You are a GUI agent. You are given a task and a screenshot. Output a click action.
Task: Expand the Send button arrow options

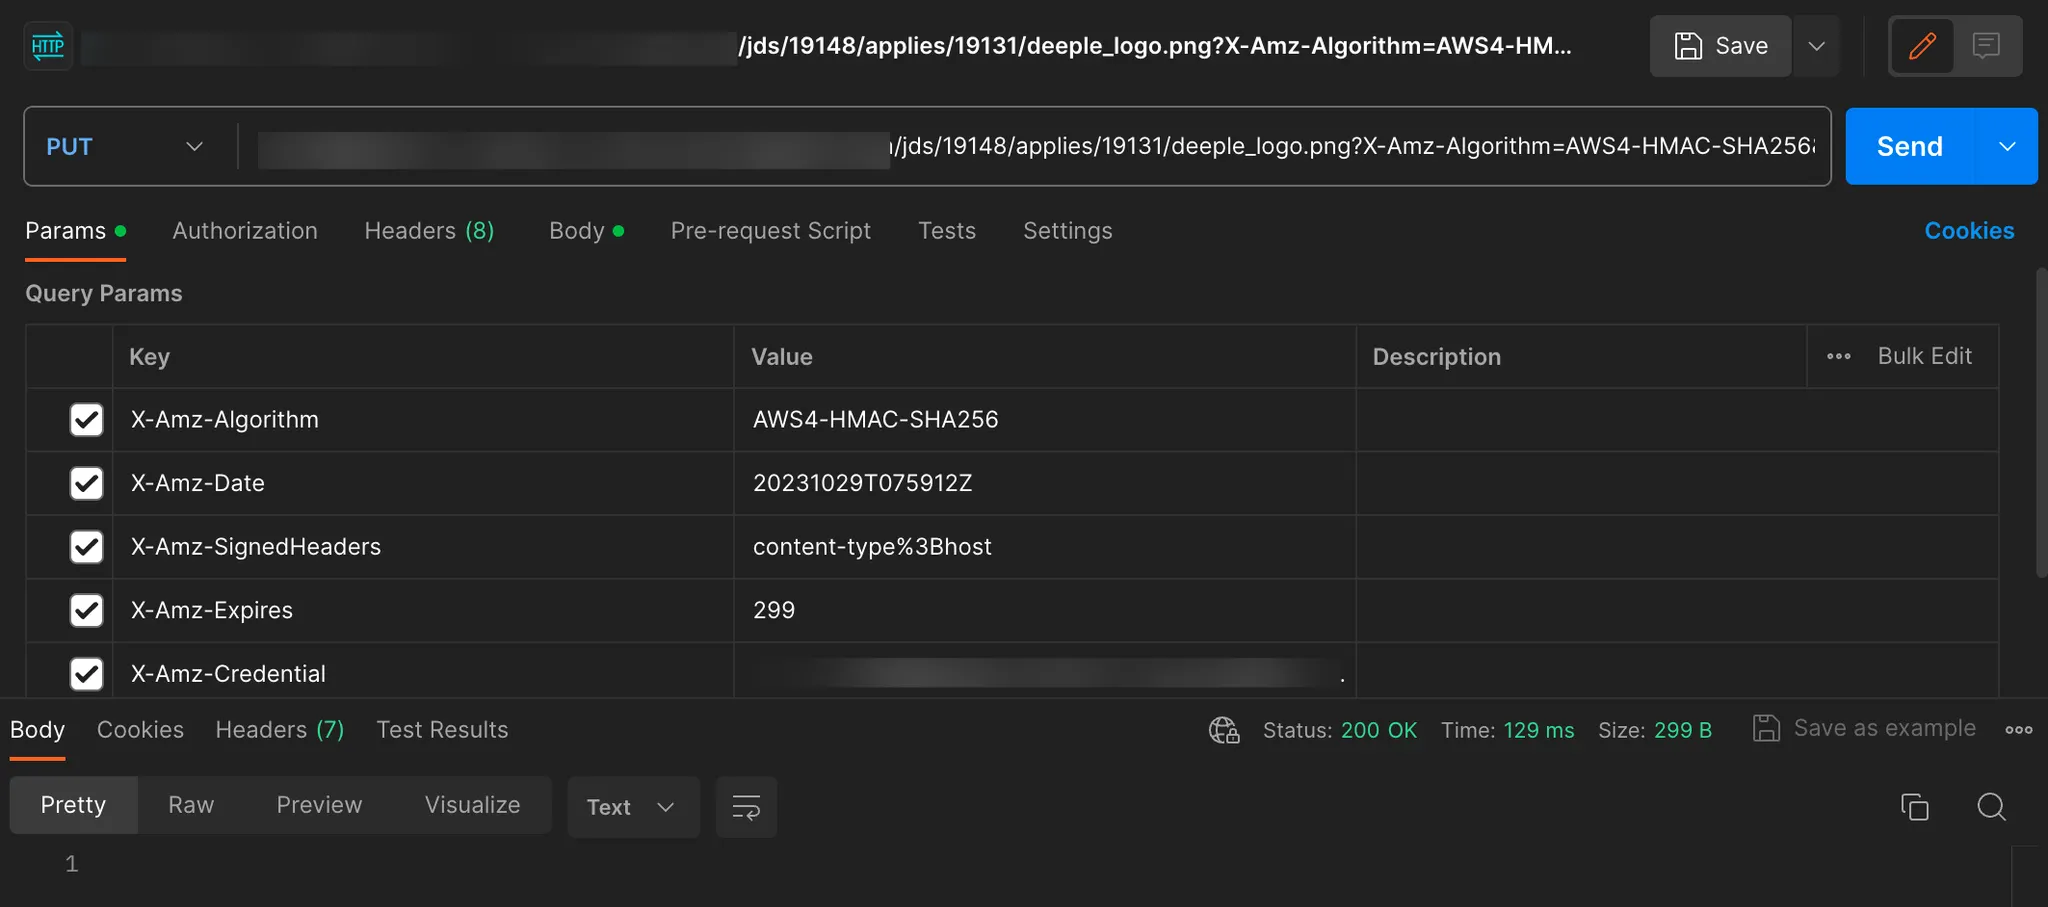(2007, 147)
